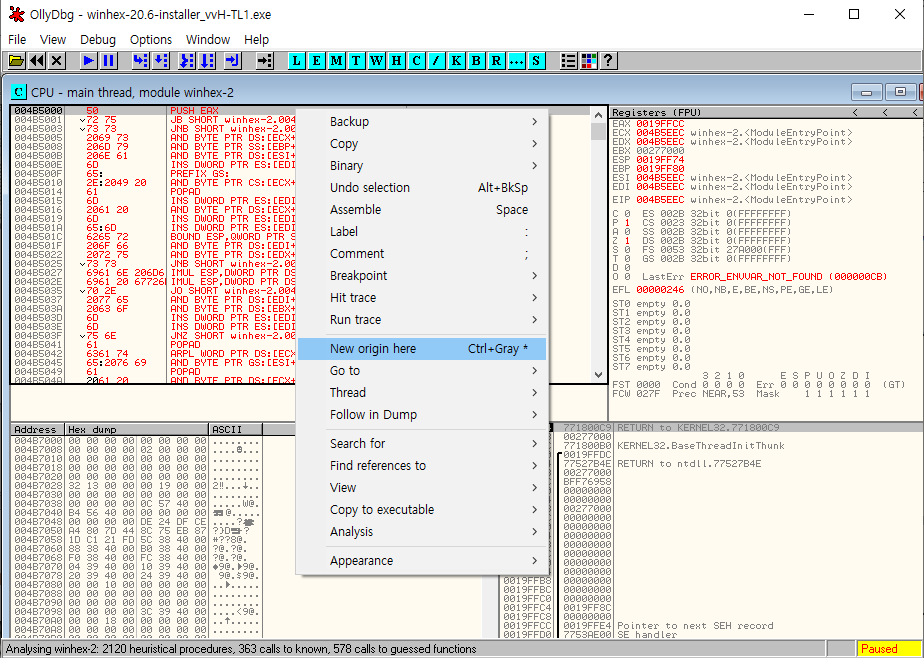Expand the Search for submenu

pos(422,444)
